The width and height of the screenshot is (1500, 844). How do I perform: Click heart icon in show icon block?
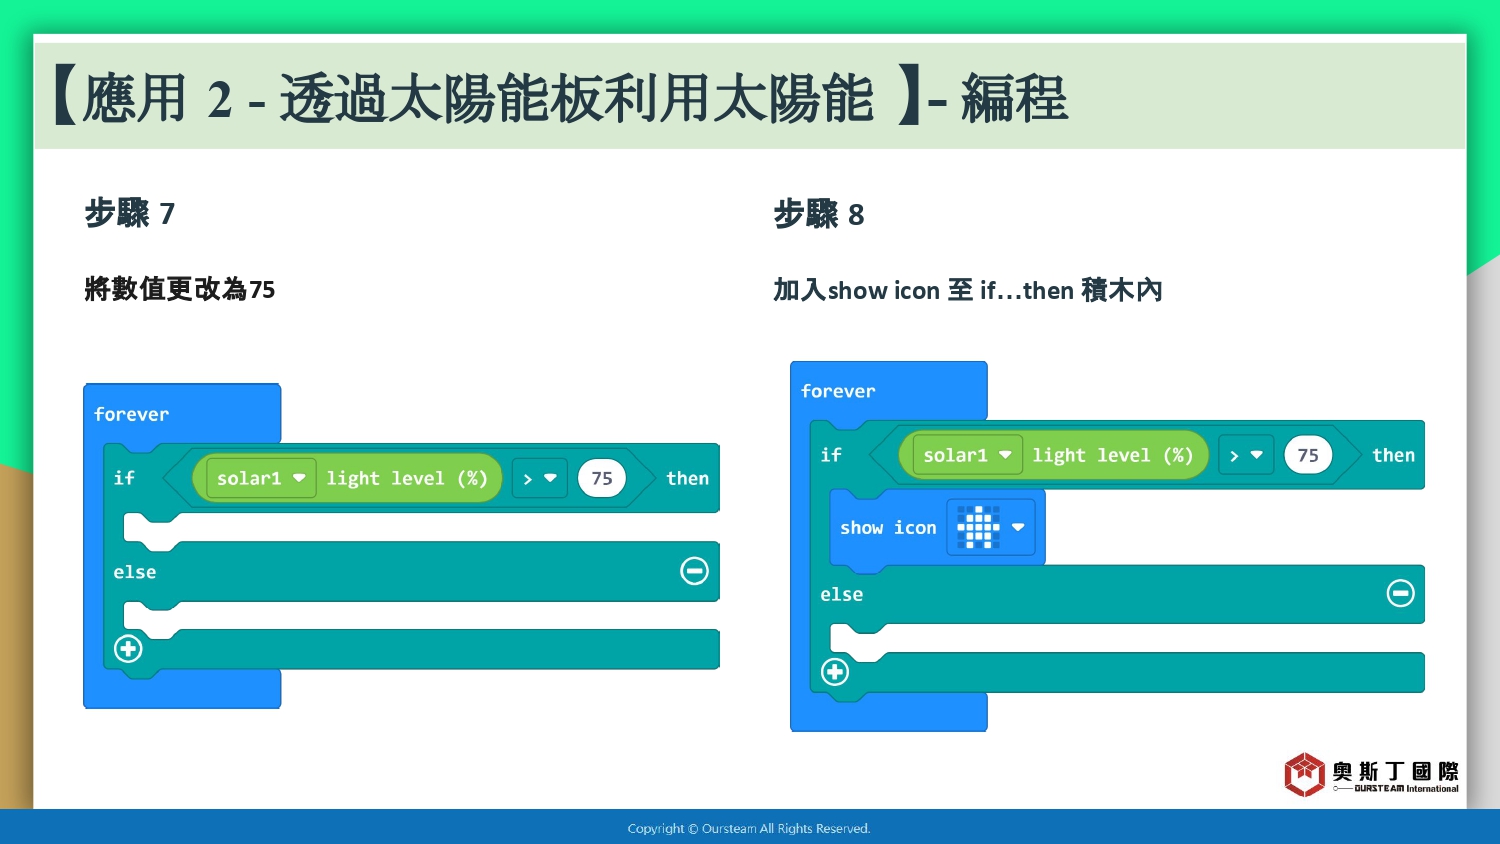coord(978,527)
